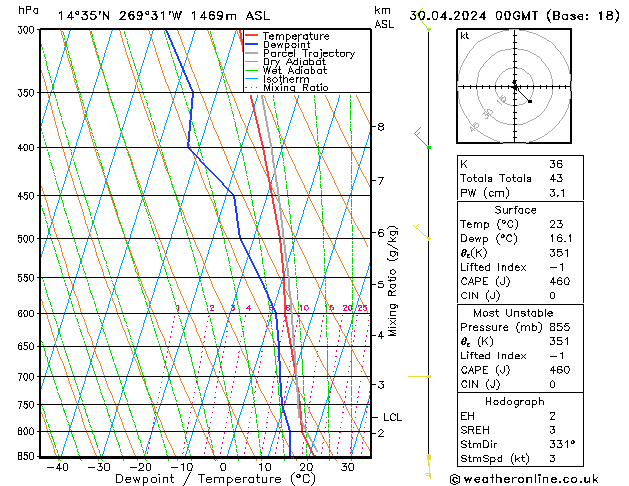
Task: Click the Pressure (mb) value 855
Action: [x=560, y=327]
